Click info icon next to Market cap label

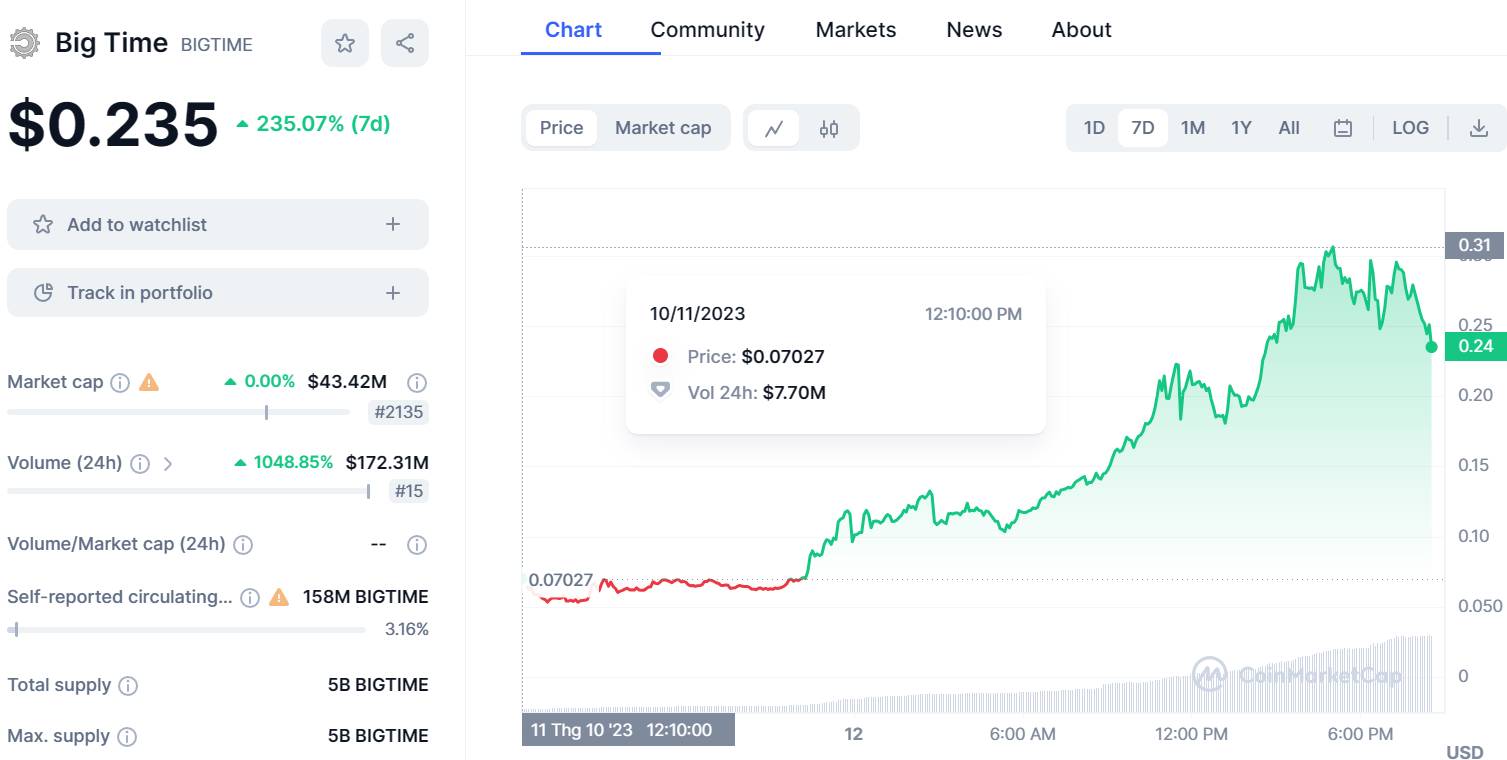[x=120, y=382]
